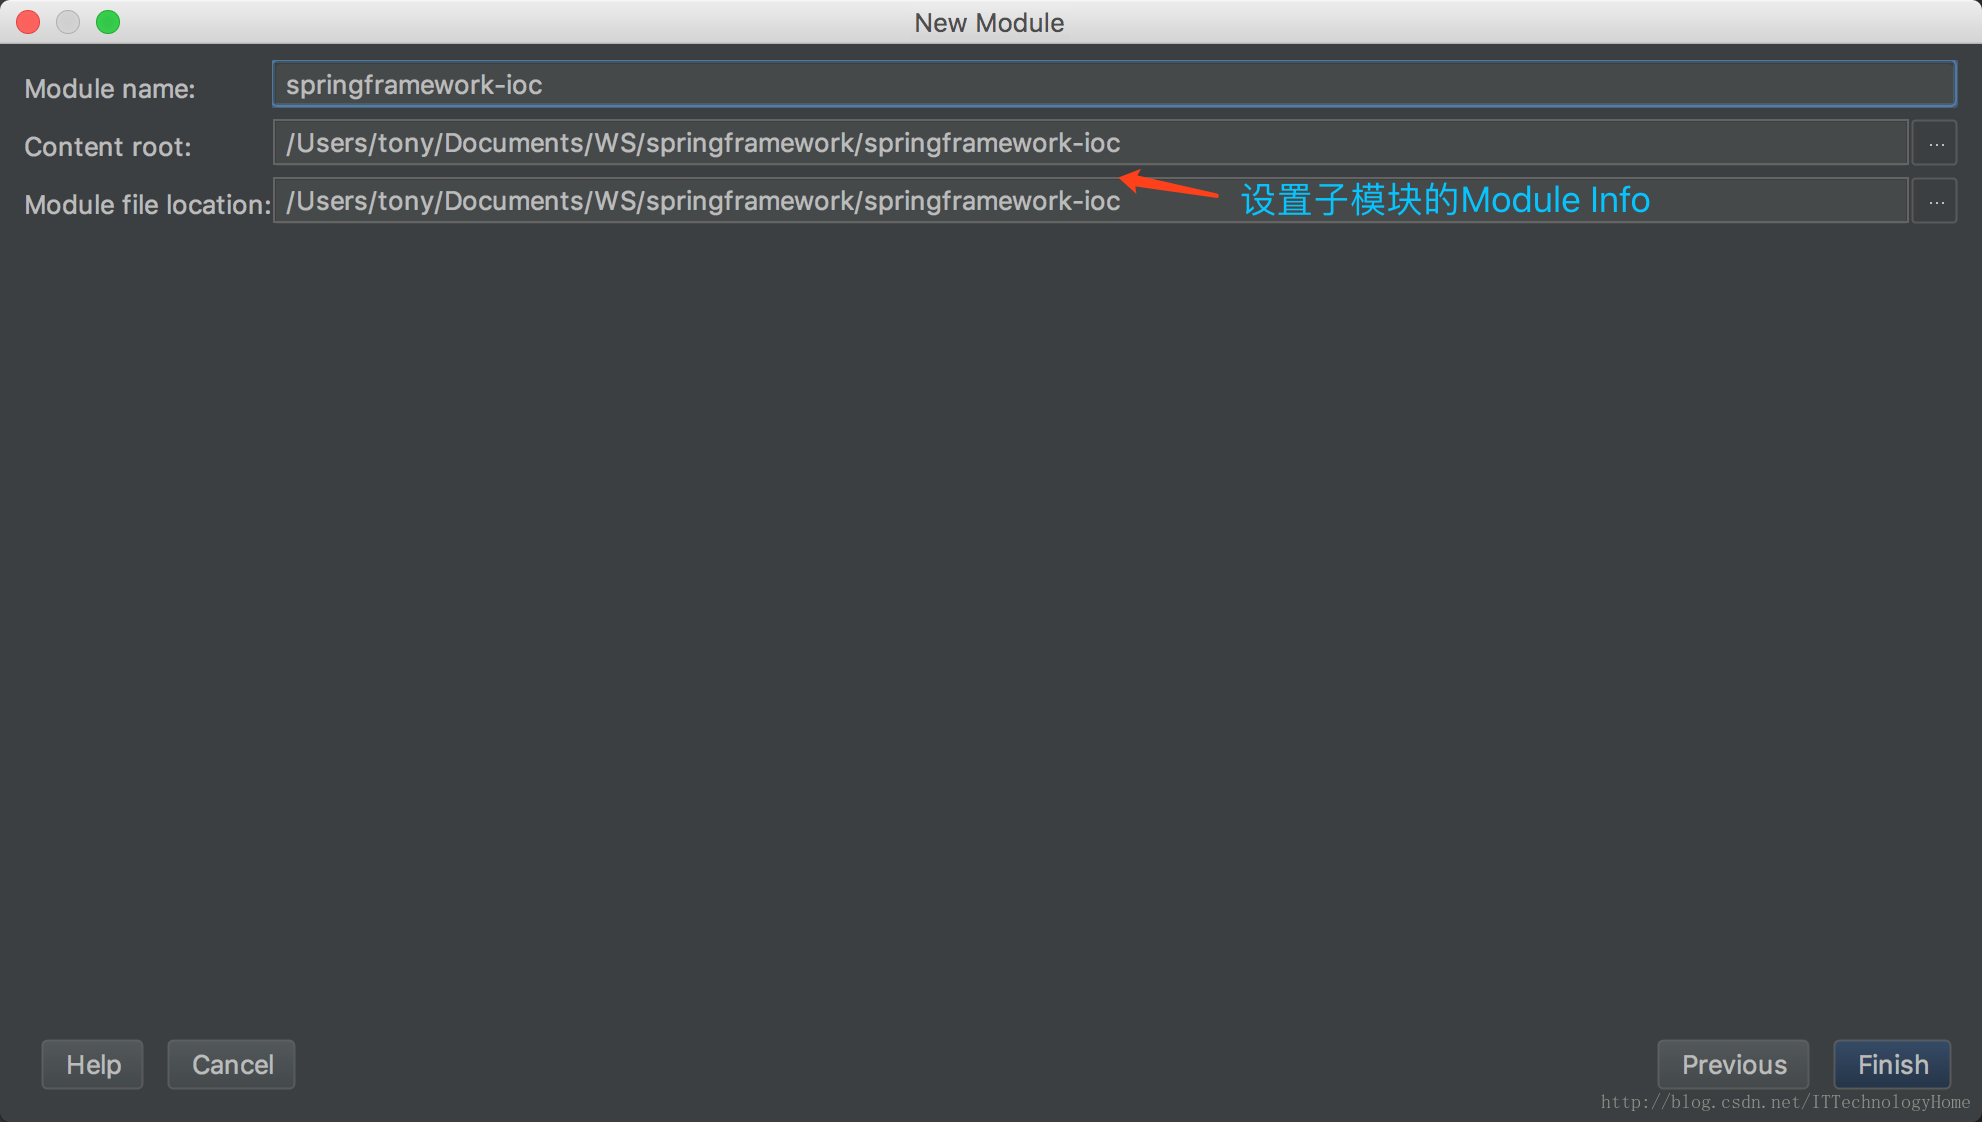Click the '...' browse icon for Module file location

pos(1934,202)
